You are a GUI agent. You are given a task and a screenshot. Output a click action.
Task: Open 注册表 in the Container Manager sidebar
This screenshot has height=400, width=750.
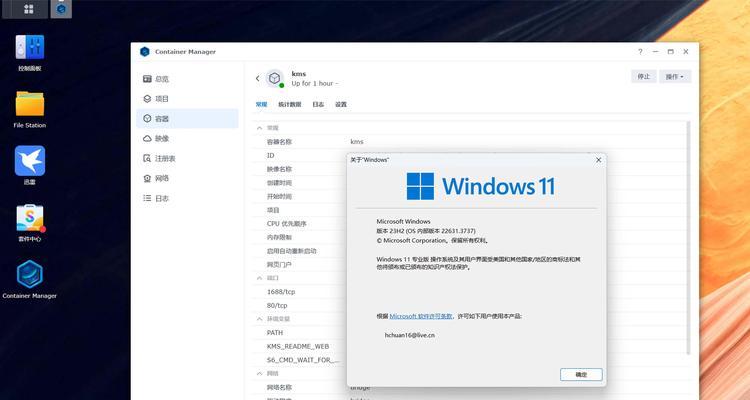[187, 158]
